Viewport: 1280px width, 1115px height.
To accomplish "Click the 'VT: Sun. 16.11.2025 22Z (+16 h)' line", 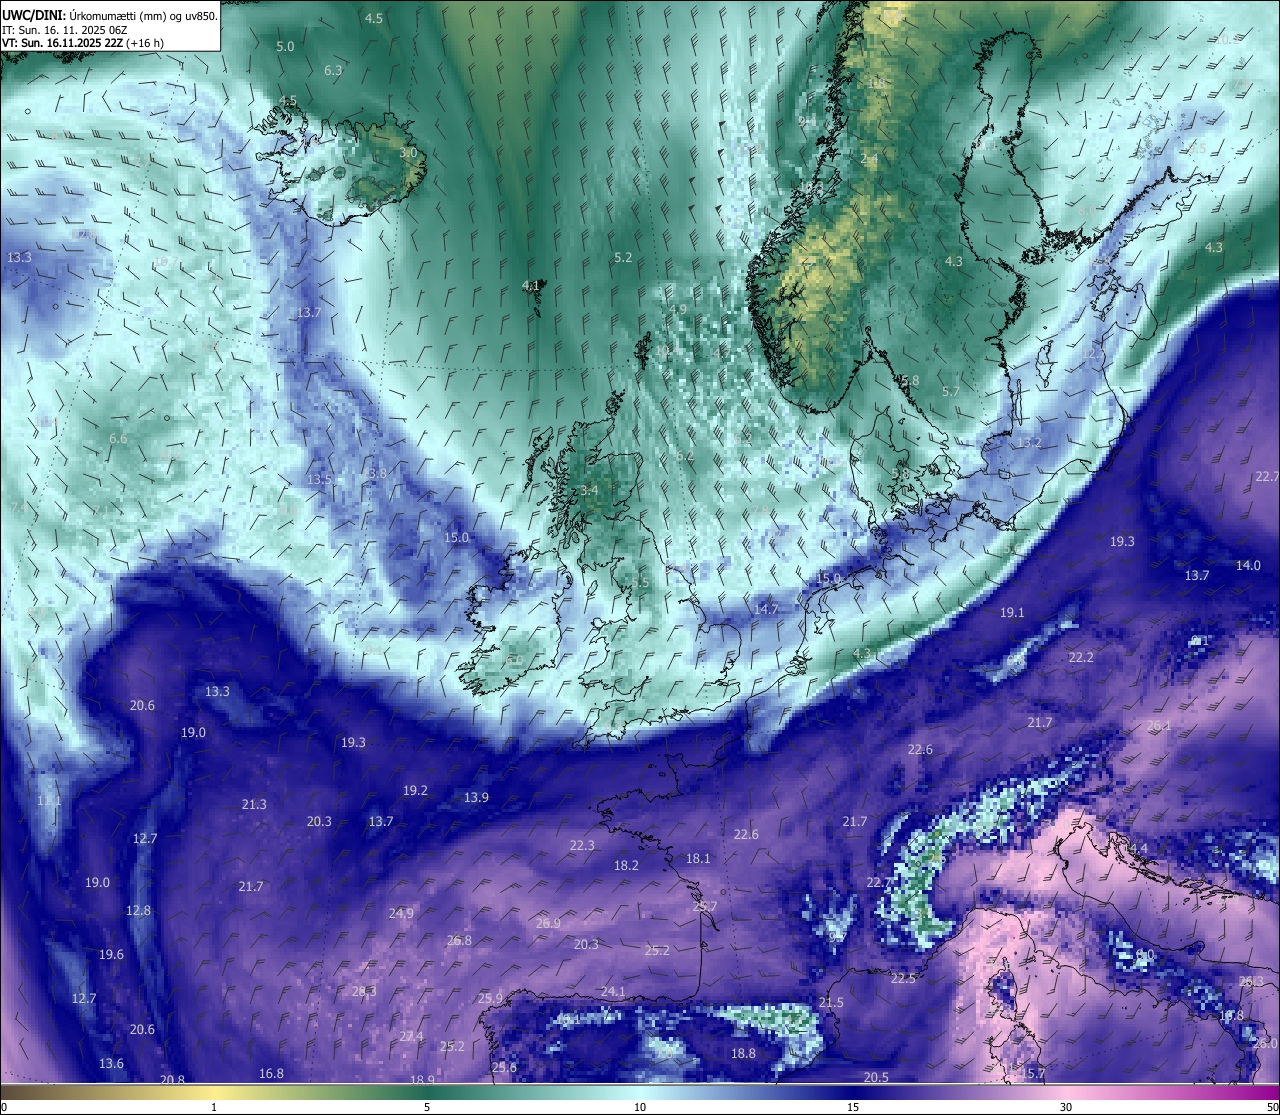I will tap(83, 43).
